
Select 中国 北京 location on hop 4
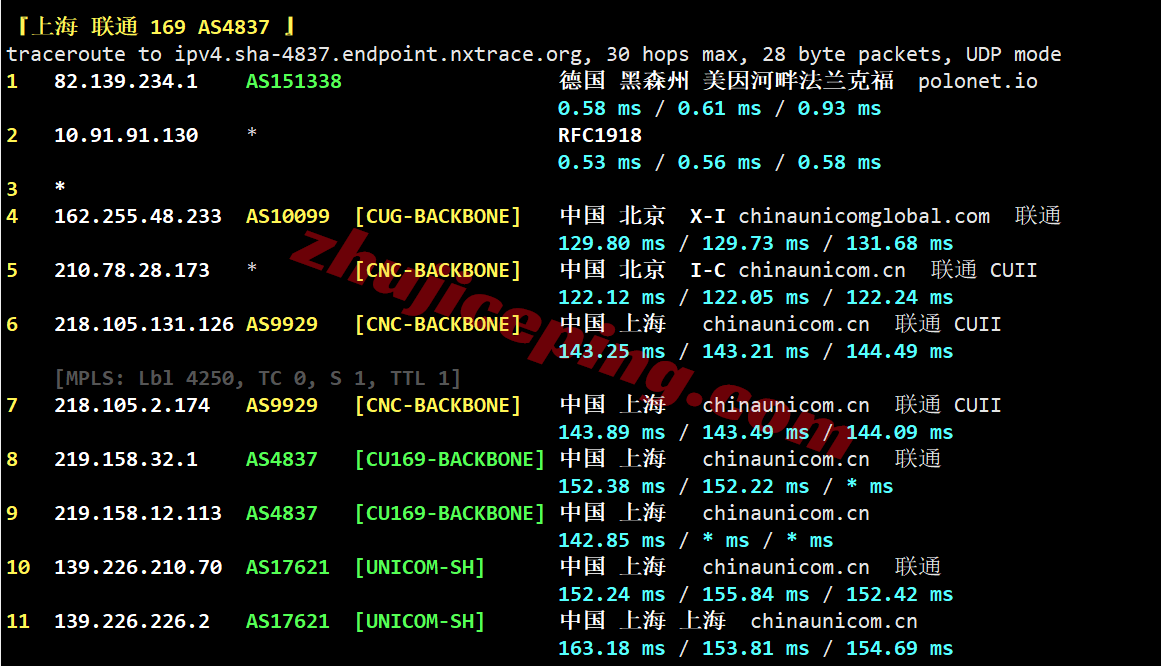tap(612, 216)
